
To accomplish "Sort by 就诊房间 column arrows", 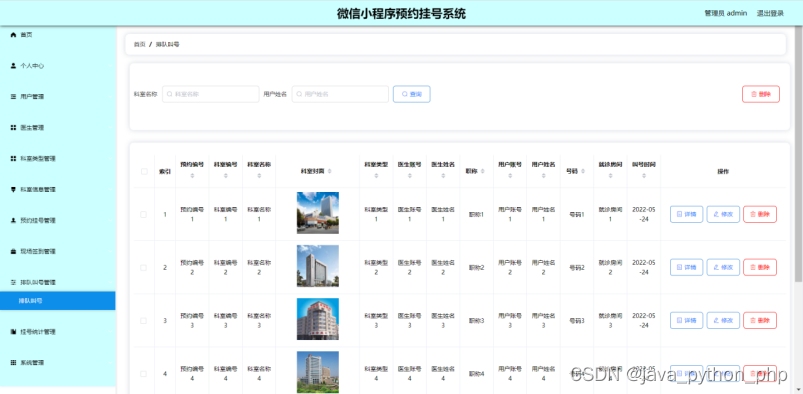I will [610, 176].
